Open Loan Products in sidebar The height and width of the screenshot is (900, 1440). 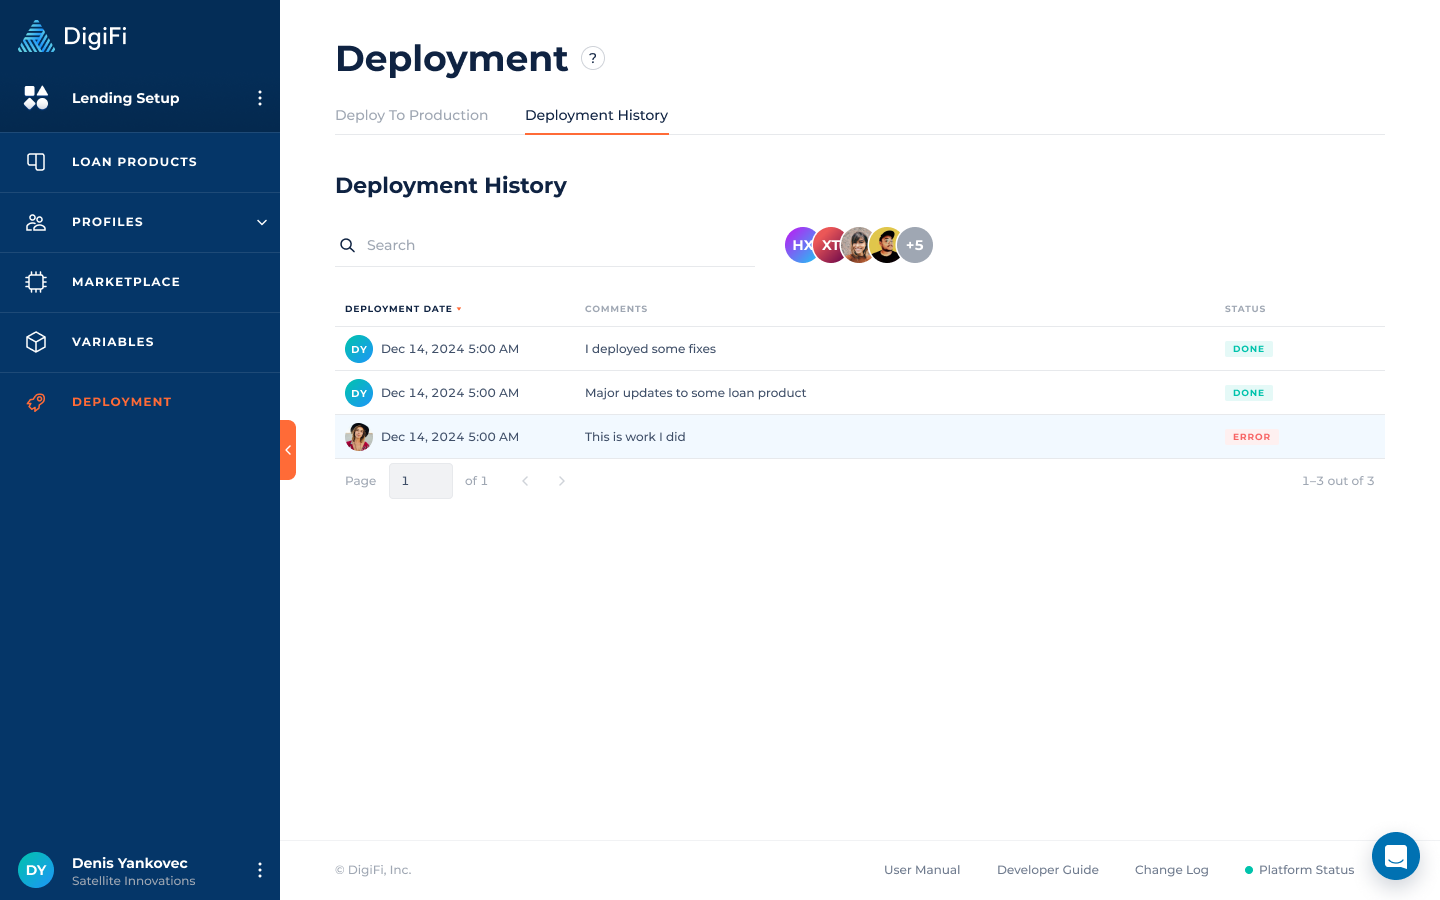coord(140,162)
